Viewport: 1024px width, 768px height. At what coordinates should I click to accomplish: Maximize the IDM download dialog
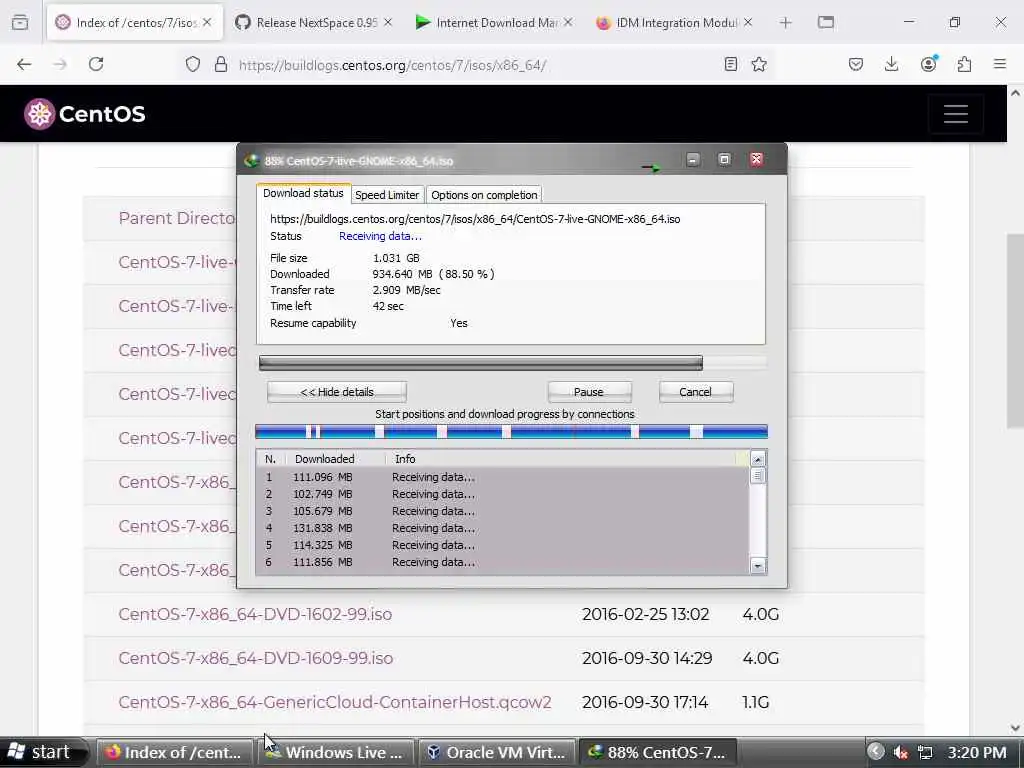(x=724, y=159)
